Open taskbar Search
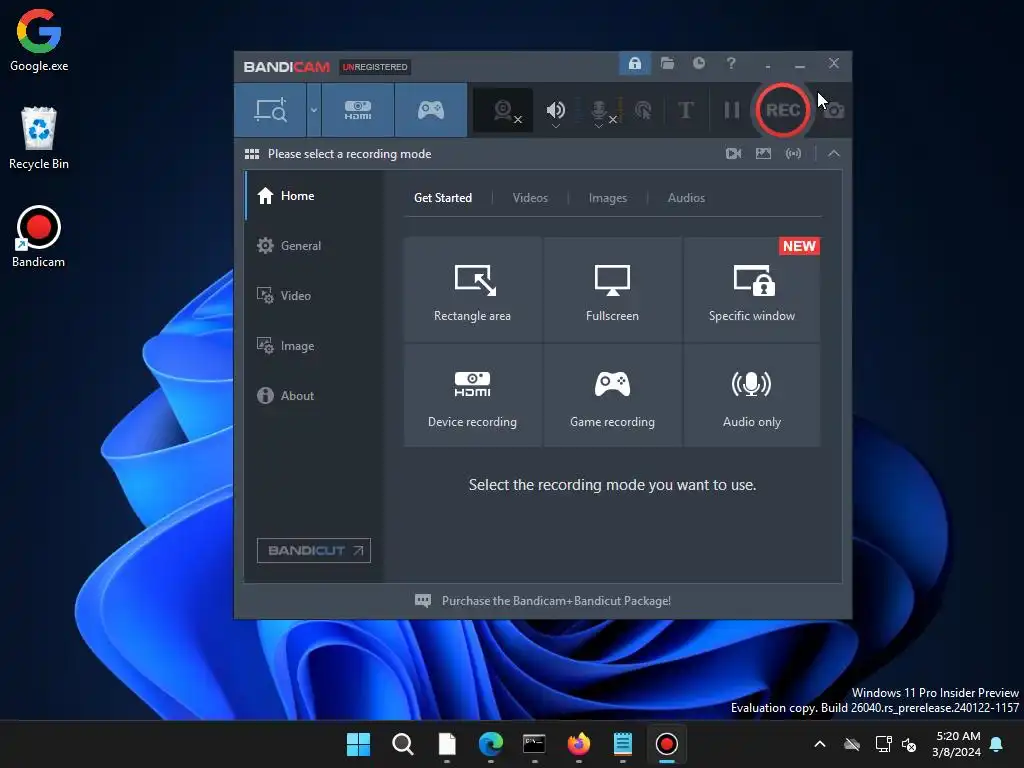Viewport: 1024px width, 768px height. tap(402, 744)
